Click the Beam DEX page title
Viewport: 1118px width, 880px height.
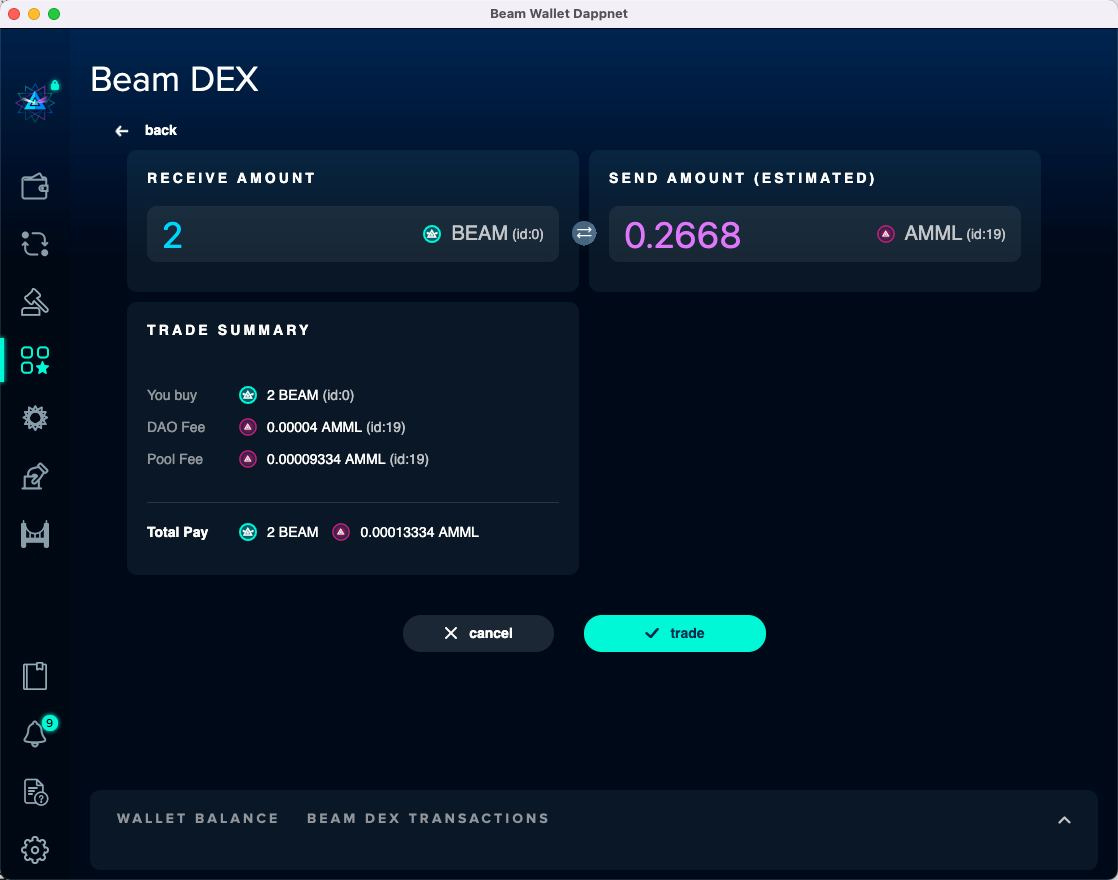pos(175,79)
